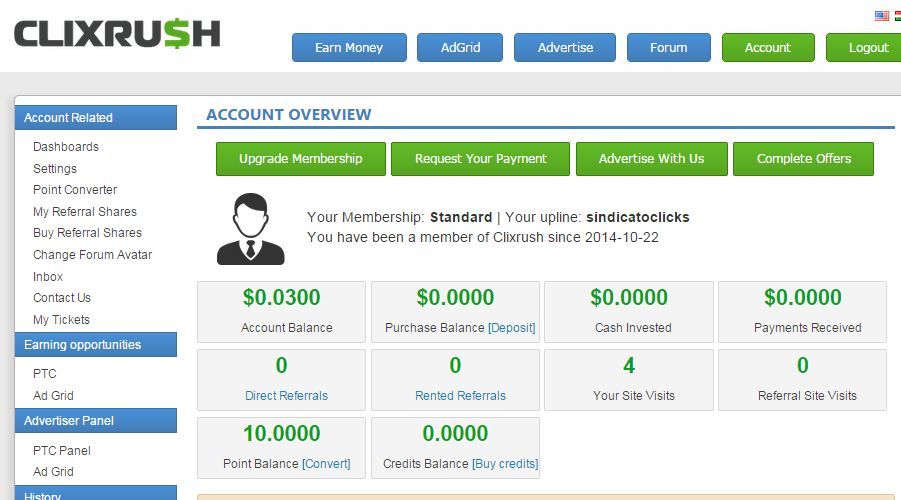Click the Rented Referrals link

click(460, 395)
